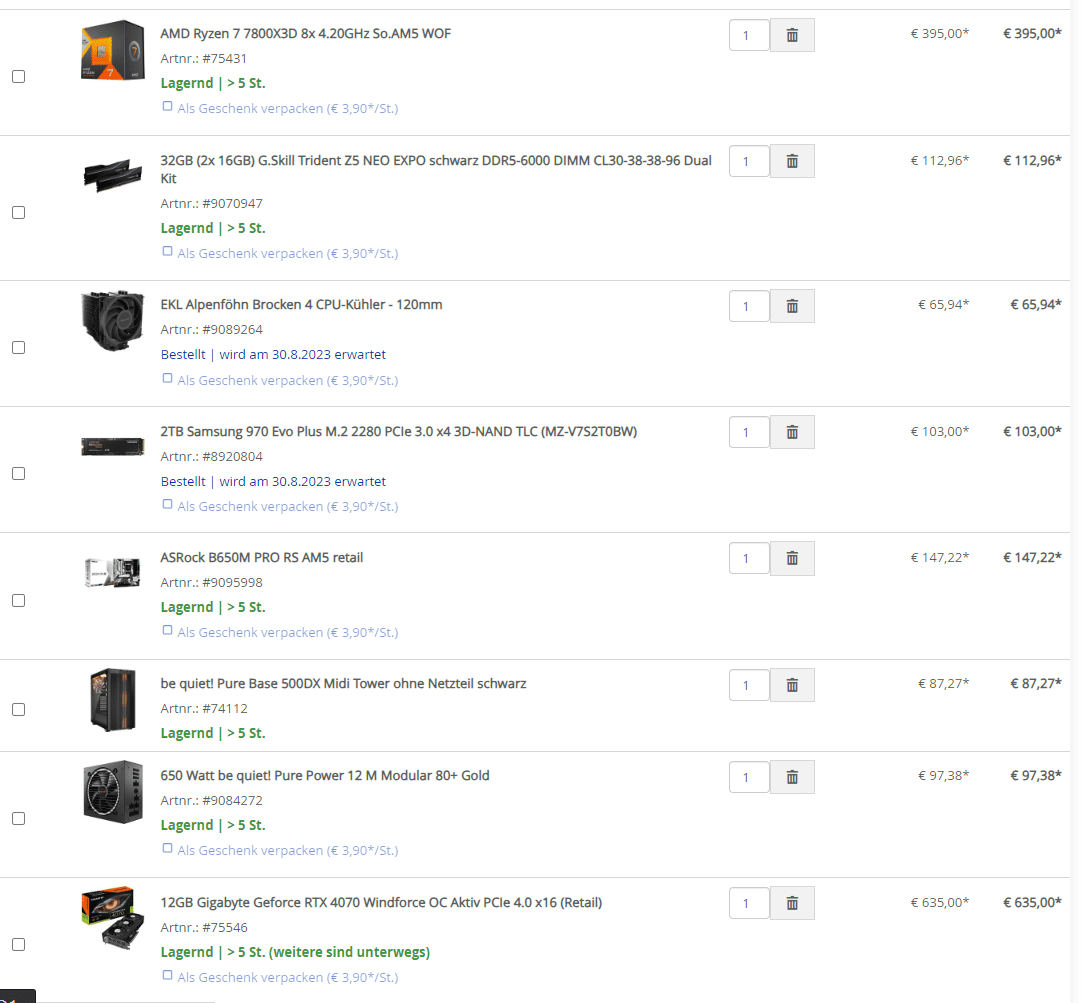Image resolution: width=1085 pixels, height=1003 pixels.
Task: Delete the Pure Power 12 M power supply
Action: (792, 777)
